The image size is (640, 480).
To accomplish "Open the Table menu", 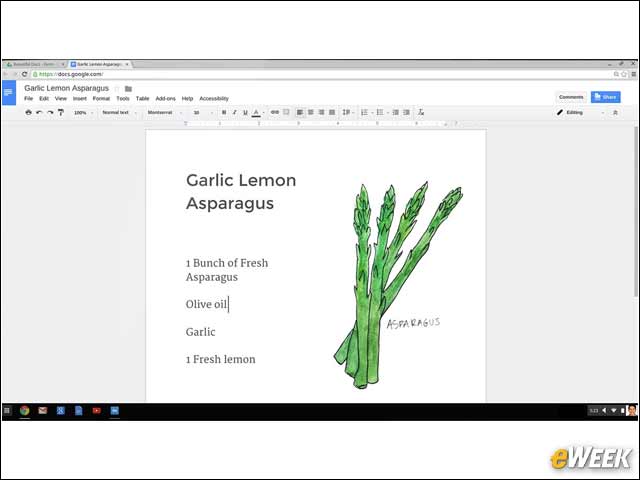I will pos(142,98).
